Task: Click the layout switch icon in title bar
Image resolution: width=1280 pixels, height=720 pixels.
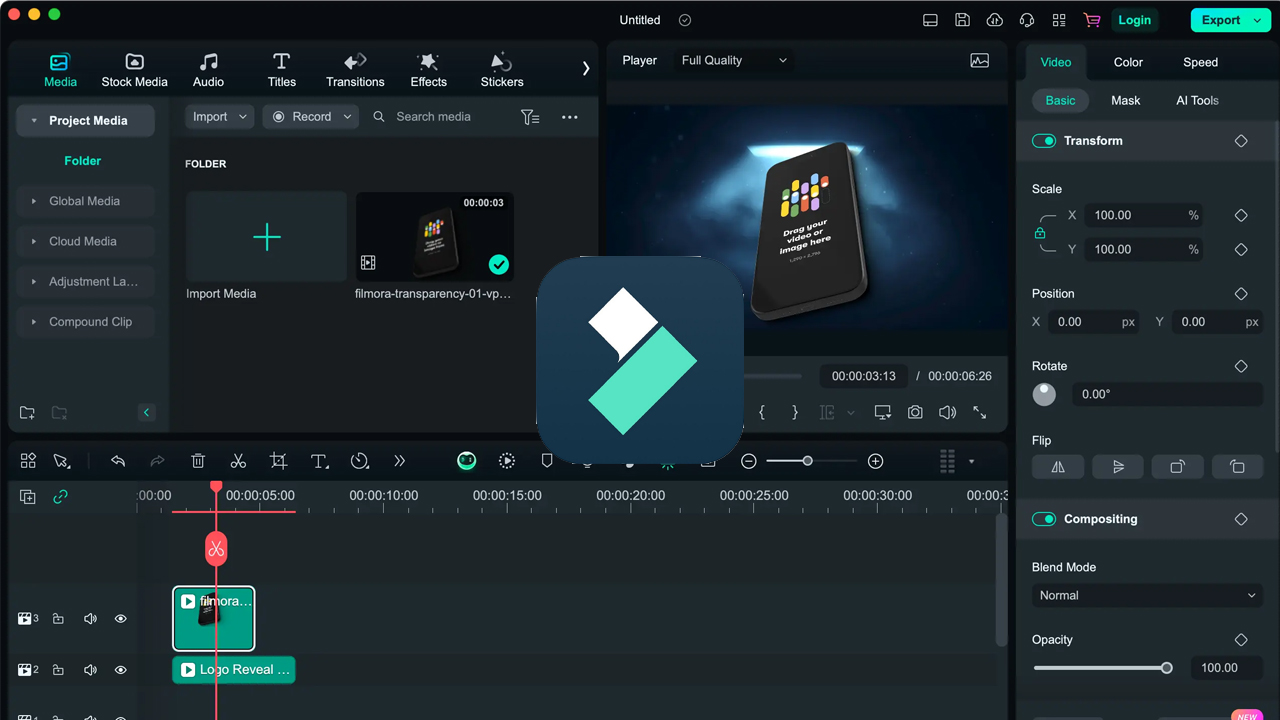Action: click(x=930, y=20)
